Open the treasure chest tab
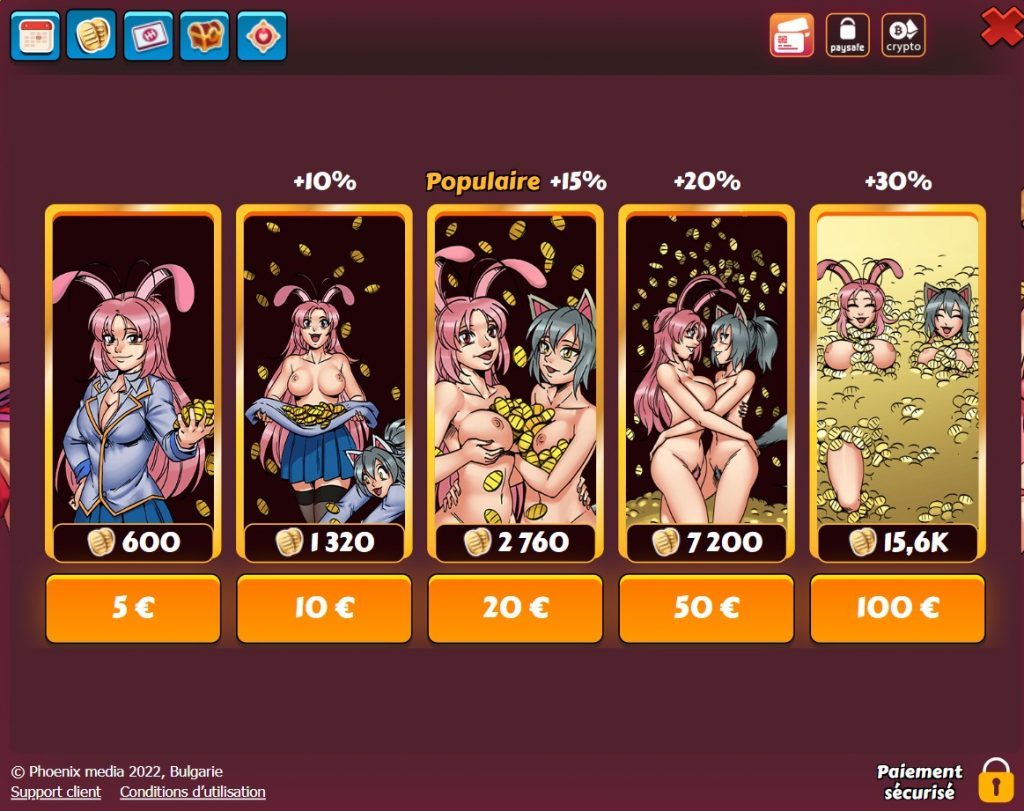The image size is (1024, 811). pyautogui.click(x=204, y=36)
